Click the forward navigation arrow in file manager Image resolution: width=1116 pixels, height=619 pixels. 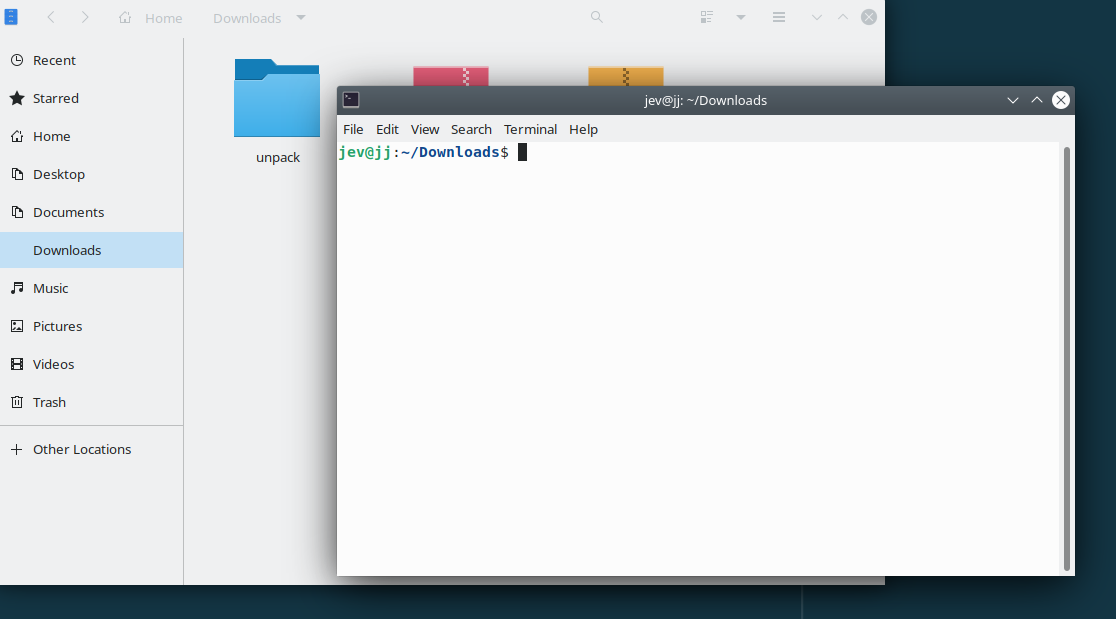click(85, 17)
